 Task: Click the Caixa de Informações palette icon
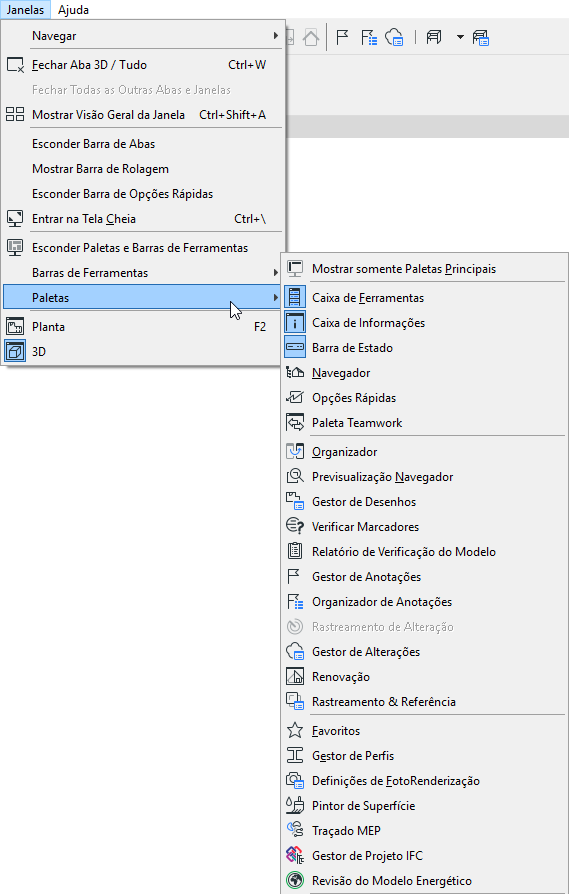[295, 323]
